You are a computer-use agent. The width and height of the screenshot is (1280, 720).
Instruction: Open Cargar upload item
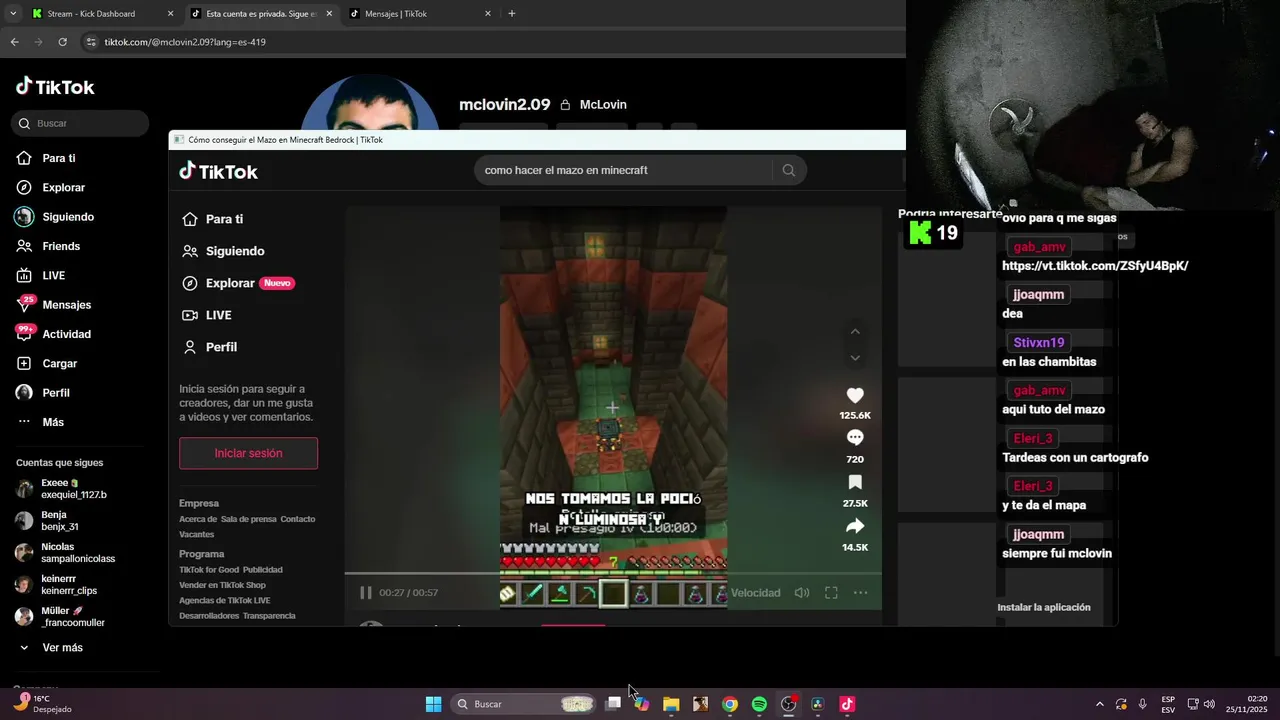pyautogui.click(x=46, y=363)
